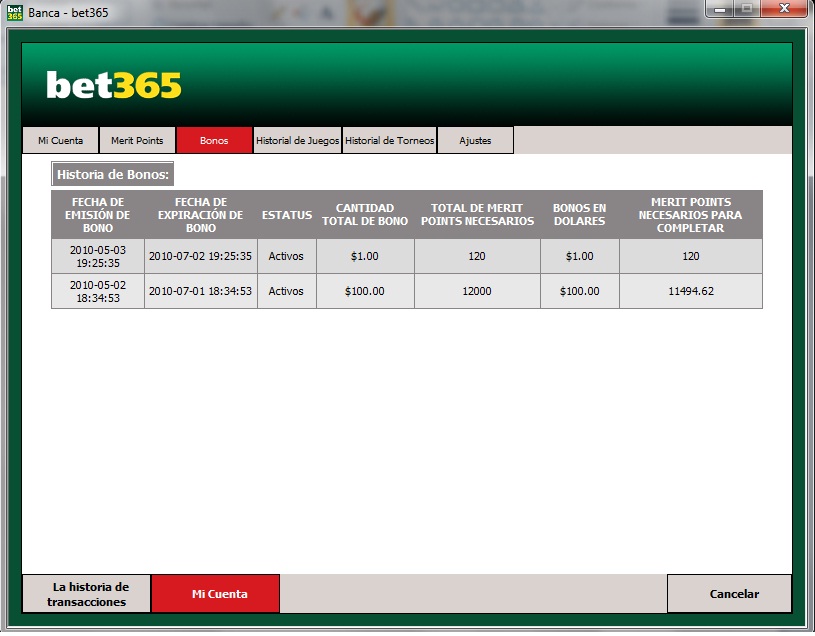815x636 pixels.
Task: Close the Banca - bet365 window
Action: [784, 9]
